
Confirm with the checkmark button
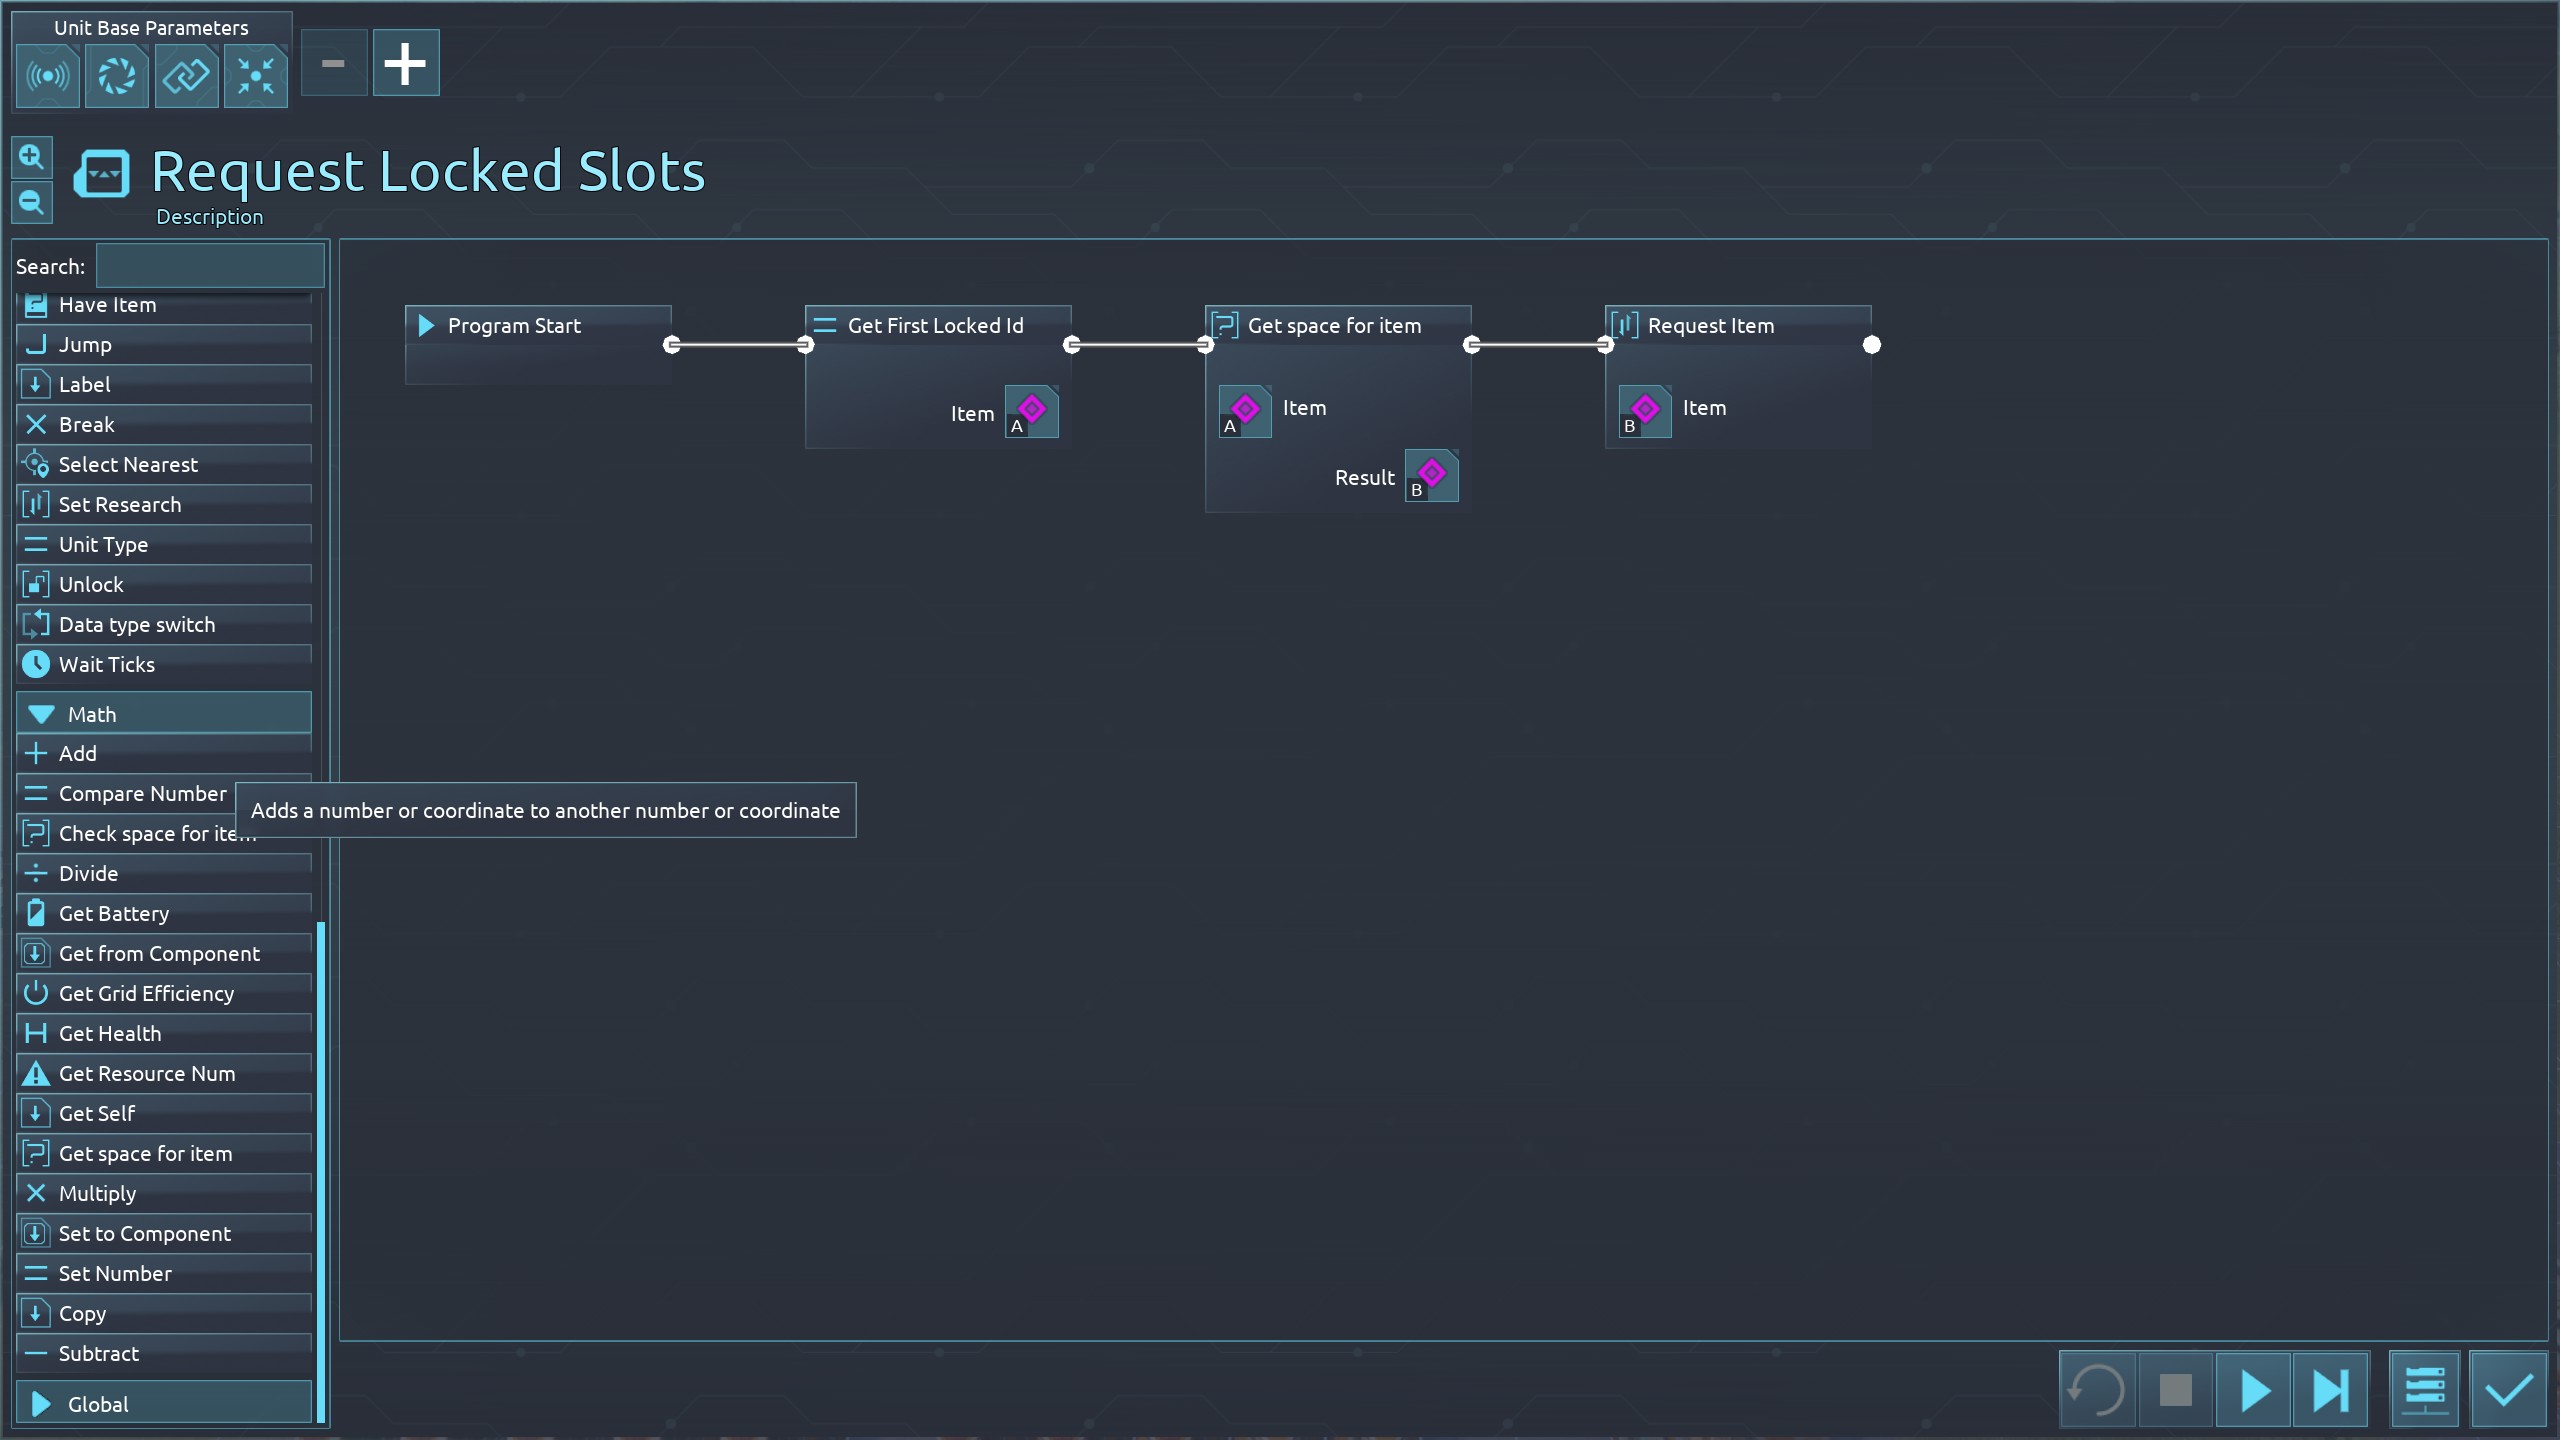tap(2508, 1390)
